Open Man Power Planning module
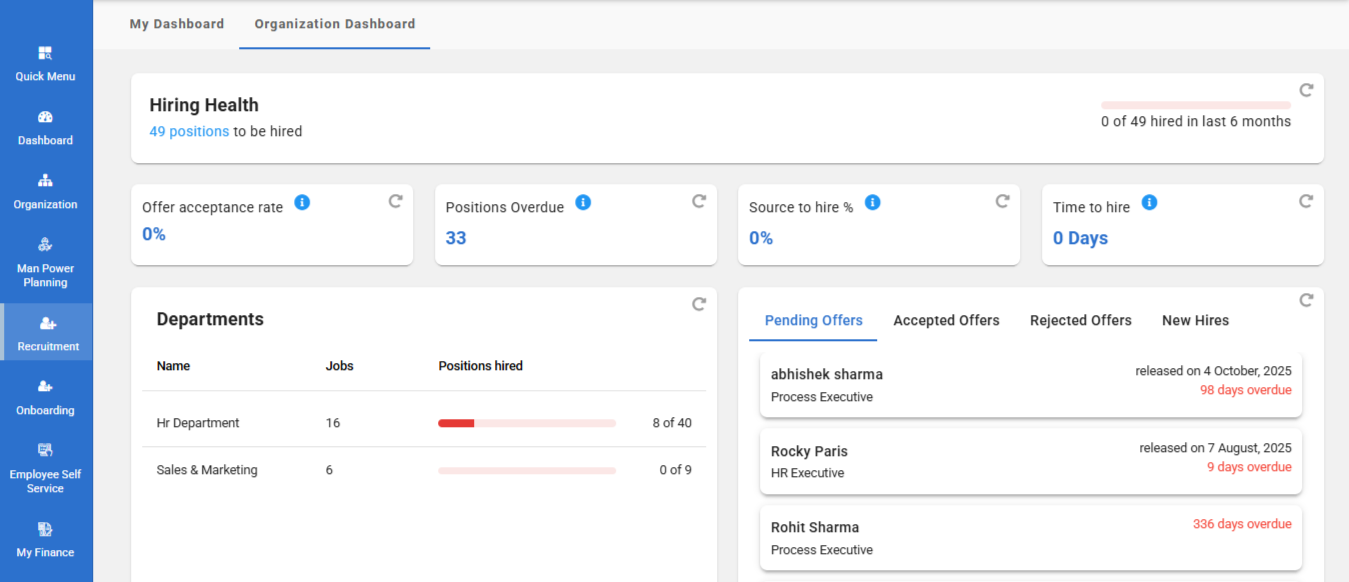 point(45,246)
